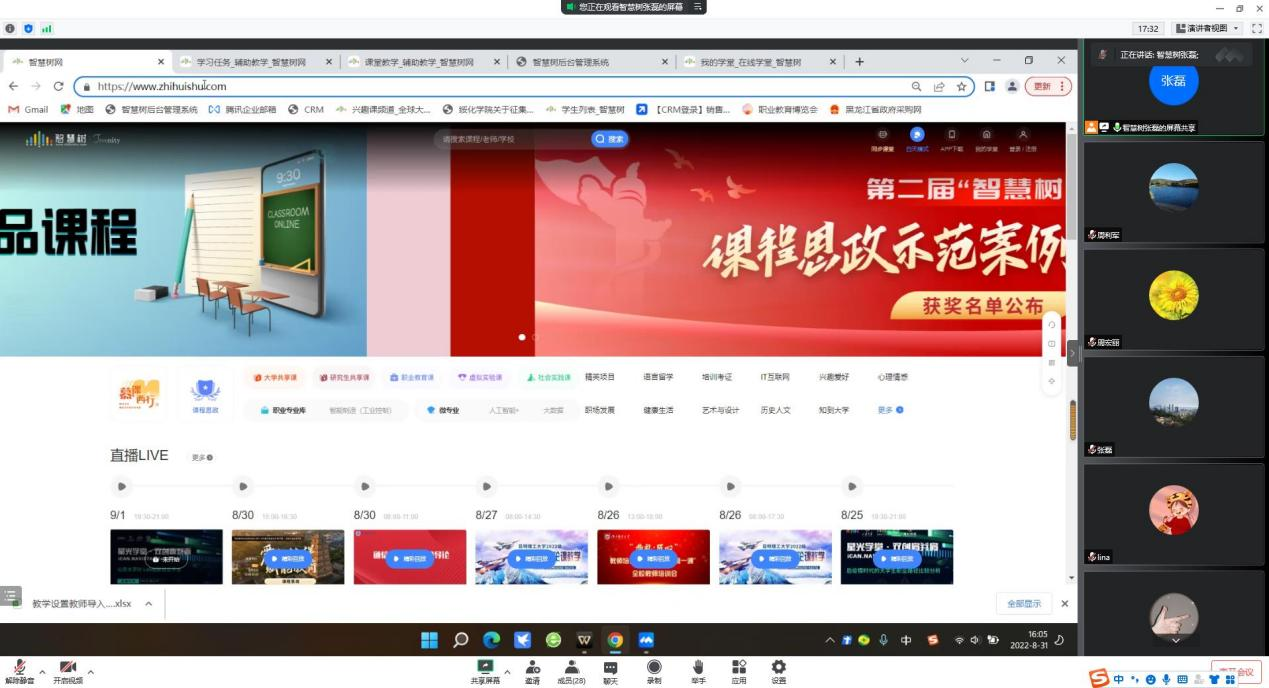This screenshot has width=1269, height=688.
Task: Click the 9/1 live timeline play marker
Action: click(121, 487)
